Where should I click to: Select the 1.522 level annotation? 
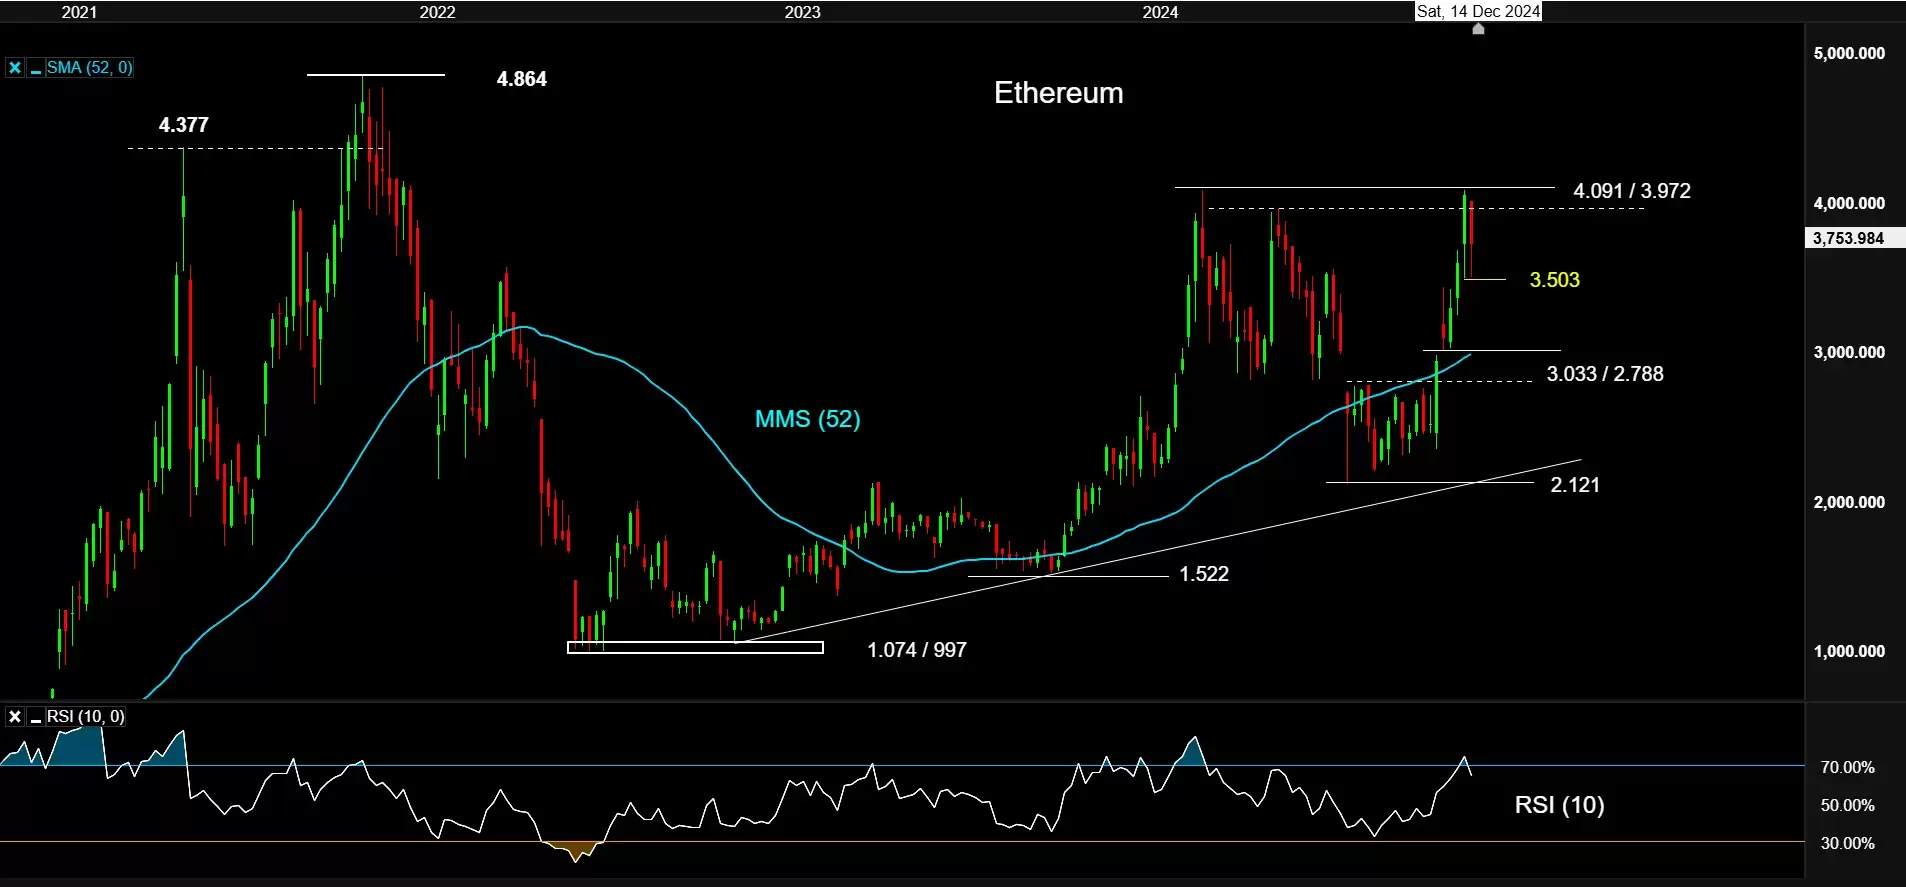pos(1204,574)
